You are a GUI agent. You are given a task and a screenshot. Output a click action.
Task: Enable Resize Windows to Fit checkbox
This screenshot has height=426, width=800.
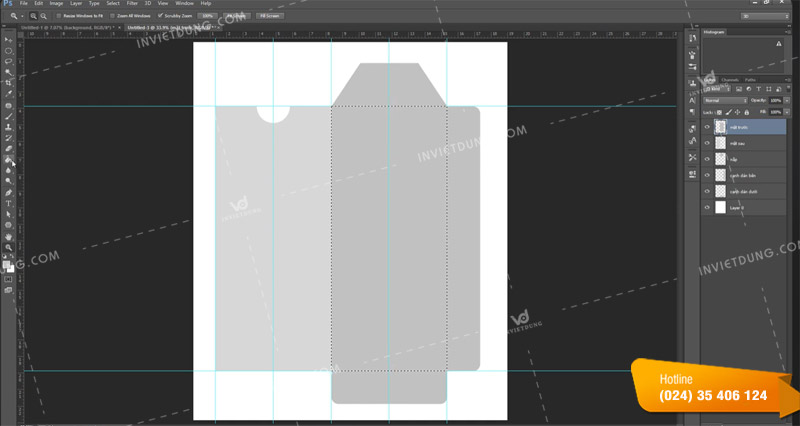58,16
